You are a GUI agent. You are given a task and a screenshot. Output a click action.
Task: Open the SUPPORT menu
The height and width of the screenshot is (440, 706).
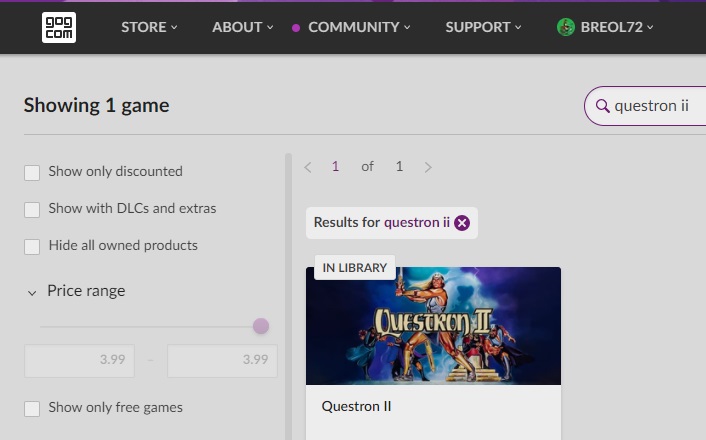483,27
